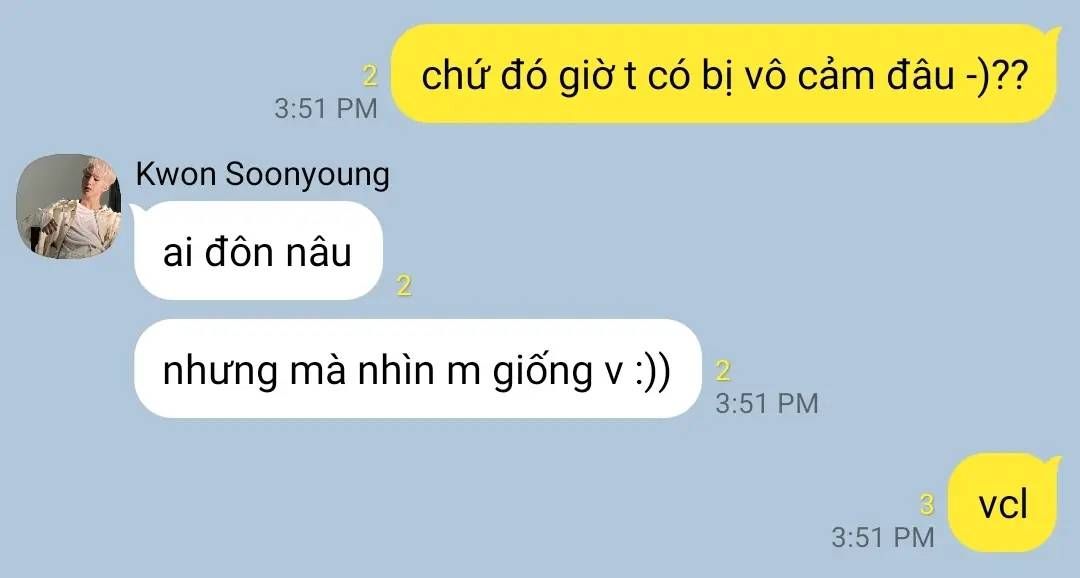The image size is (1080, 578).
Task: Tap unread count 2 beside top yellow message
Action: [370, 76]
